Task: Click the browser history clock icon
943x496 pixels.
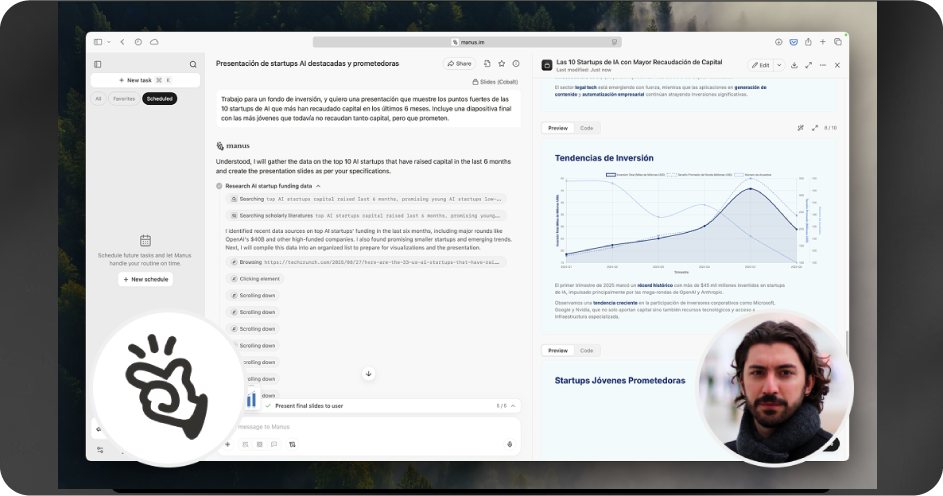Action: [138, 42]
